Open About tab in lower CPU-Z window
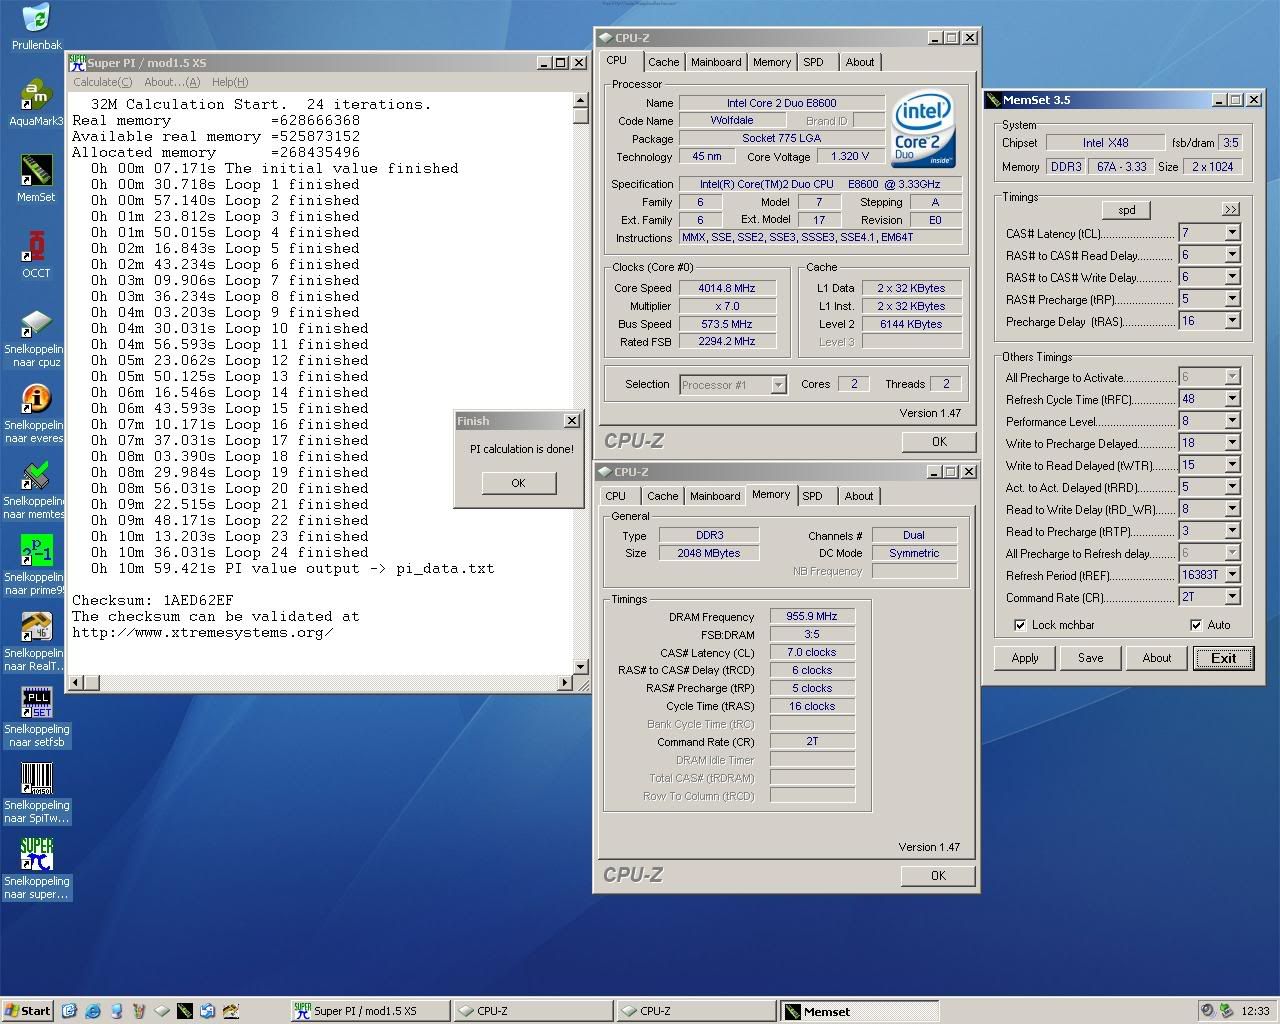 point(858,496)
